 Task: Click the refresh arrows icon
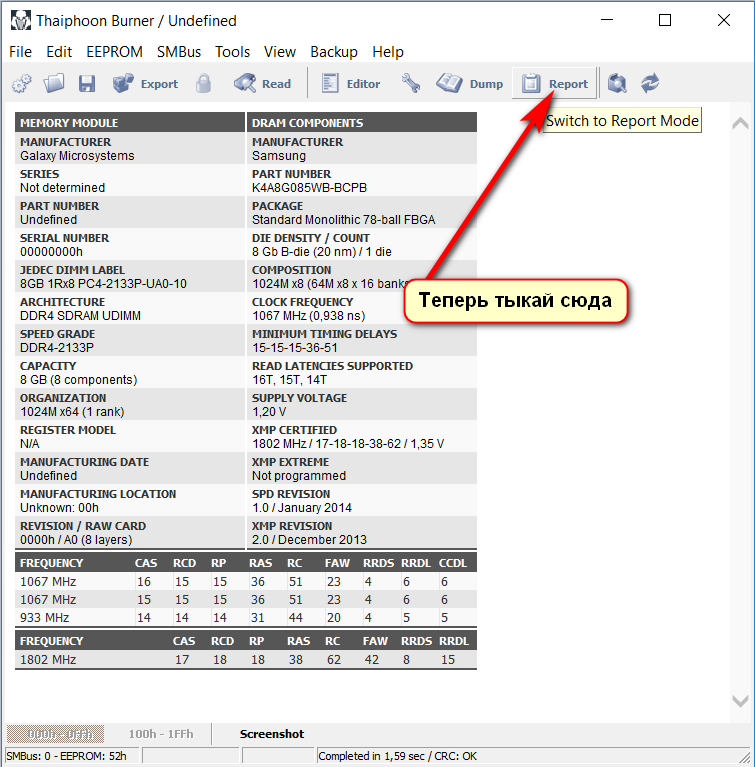click(x=650, y=84)
